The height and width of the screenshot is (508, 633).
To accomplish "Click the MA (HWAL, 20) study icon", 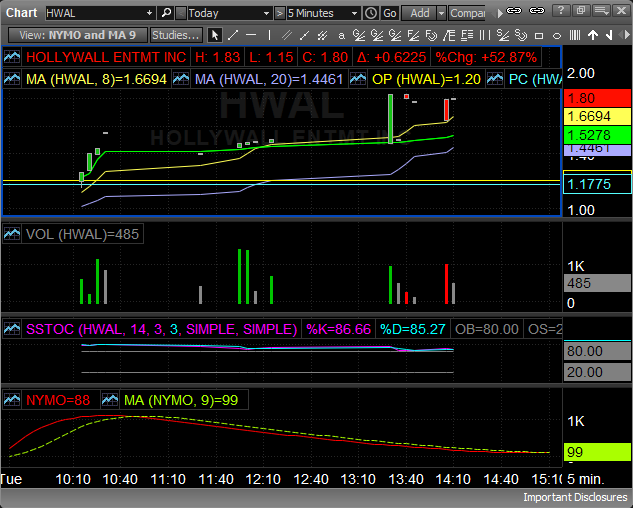I will pos(181,79).
